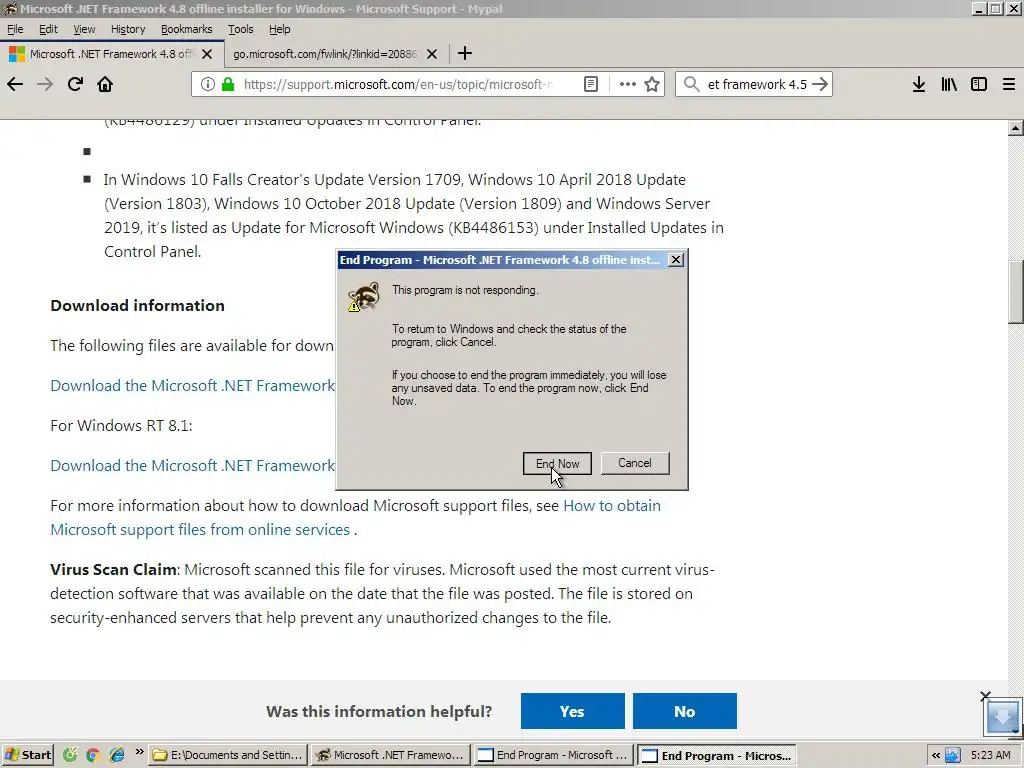Close the End Program dialog
The image size is (1024, 768).
[676, 260]
